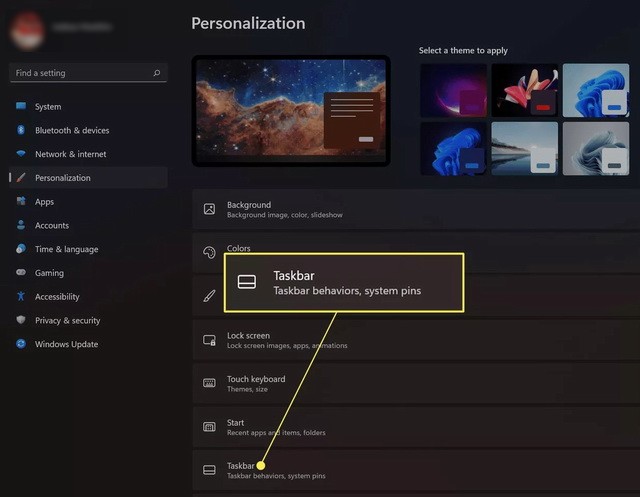Click the Accessibility figure icon
640x497 pixels.
21,296
